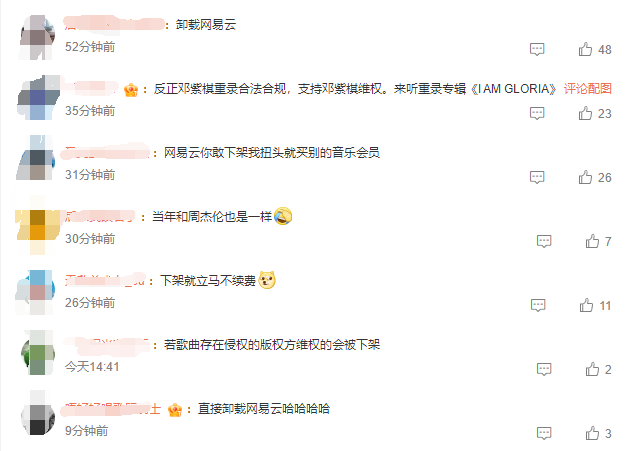Open avatar of the '卸载网易云' commenter
The height and width of the screenshot is (451, 637).
[x=38, y=37]
